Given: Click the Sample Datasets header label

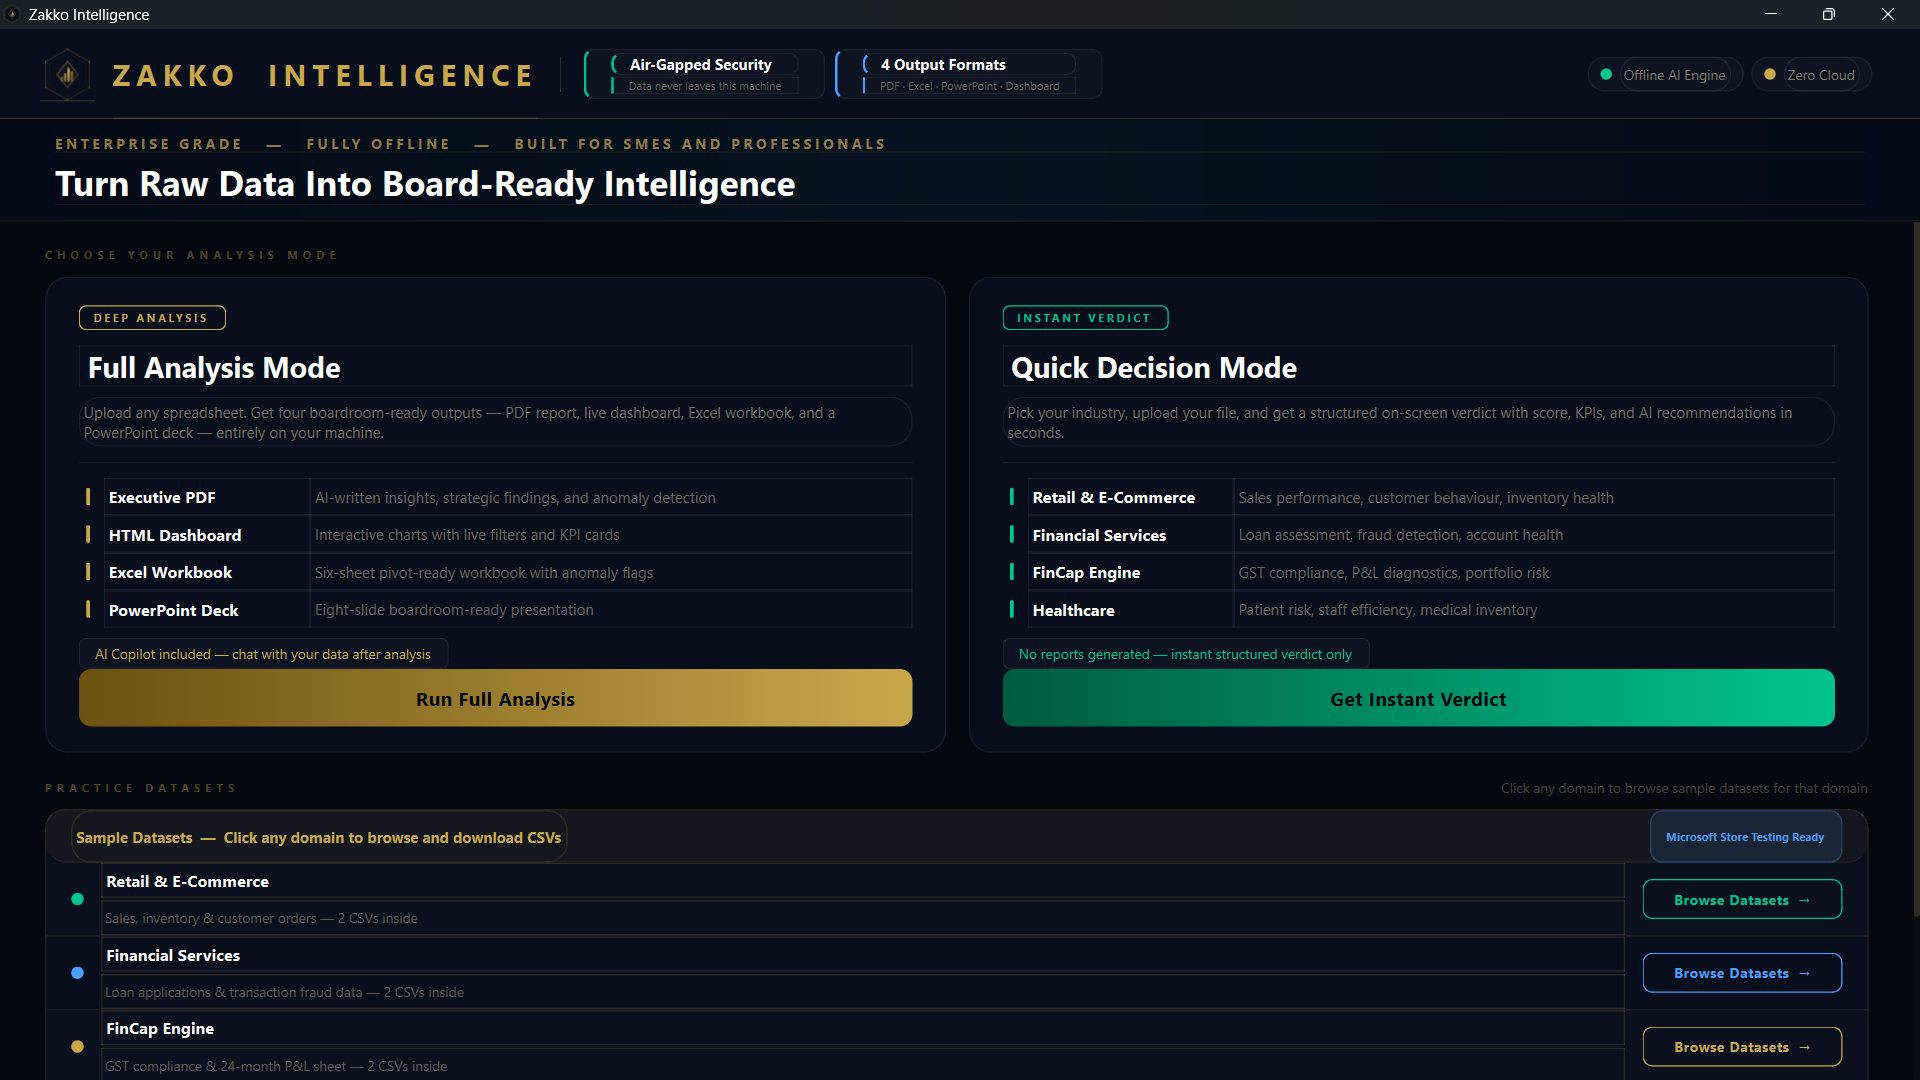Looking at the screenshot, I should point(318,837).
